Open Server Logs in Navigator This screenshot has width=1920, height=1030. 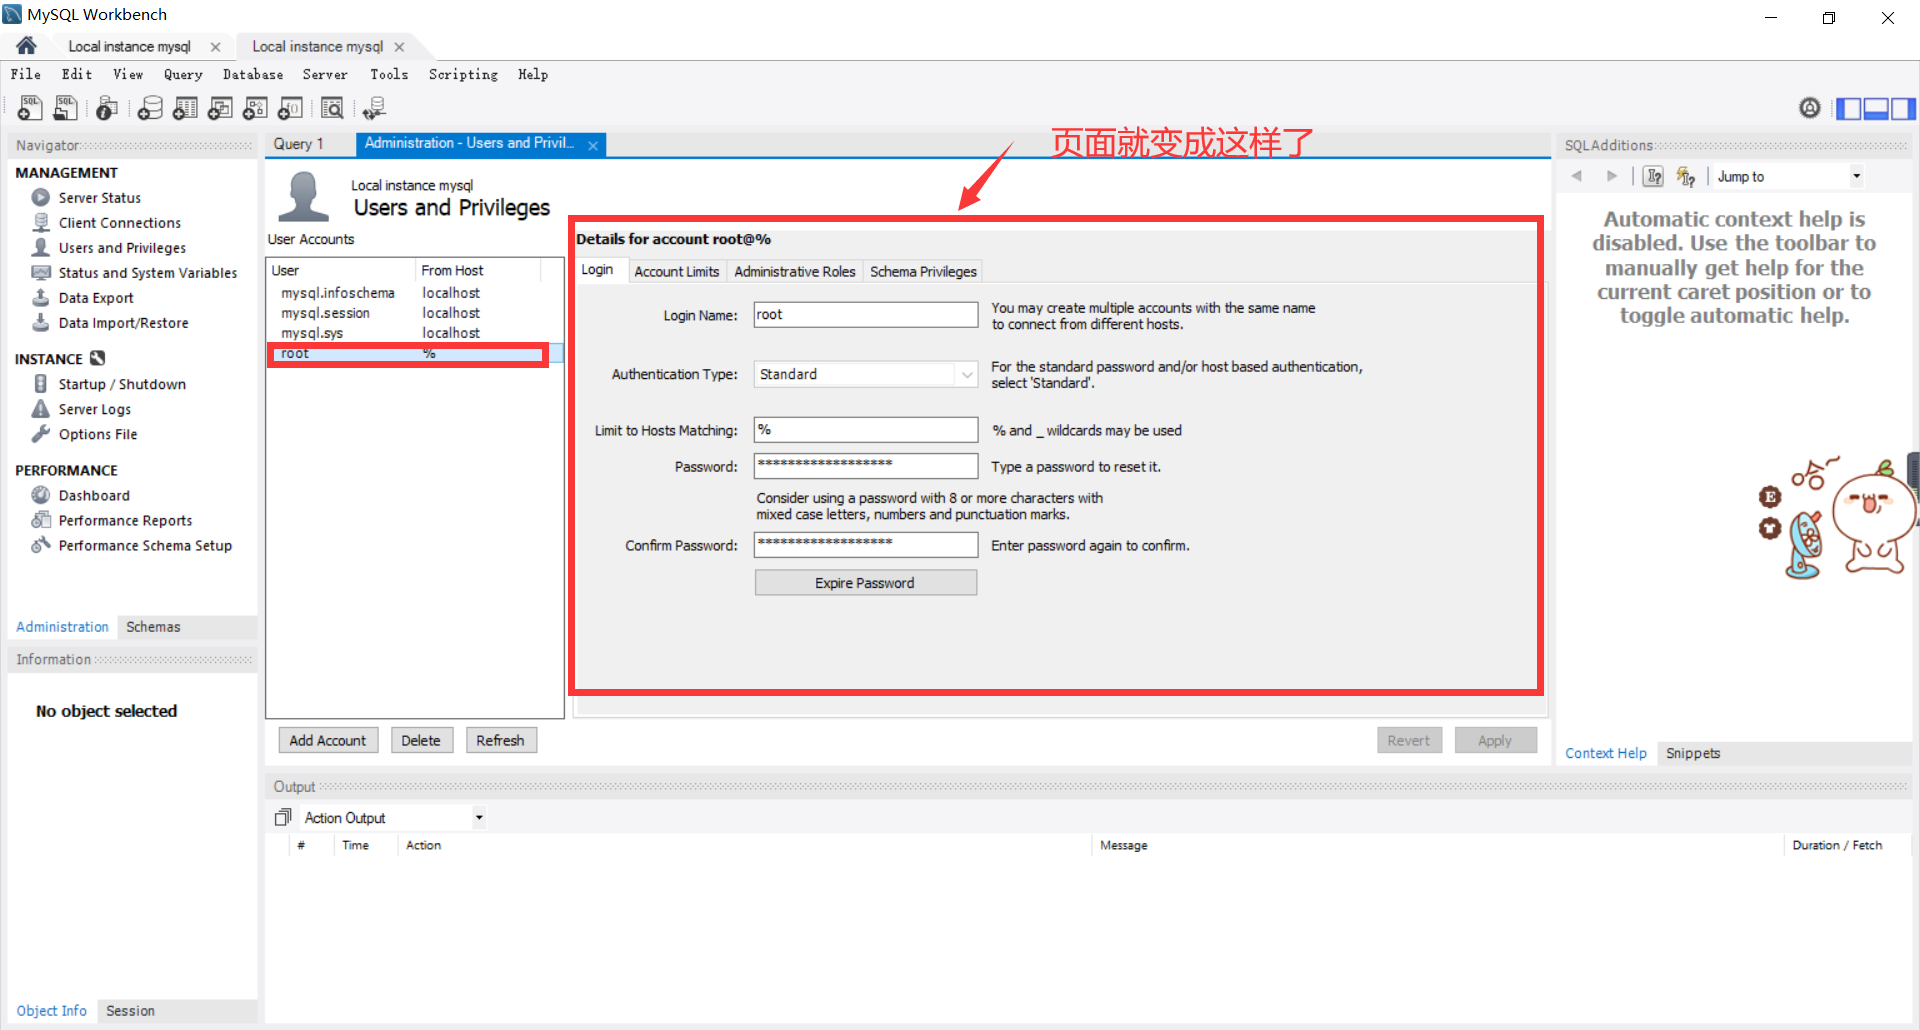click(x=94, y=409)
